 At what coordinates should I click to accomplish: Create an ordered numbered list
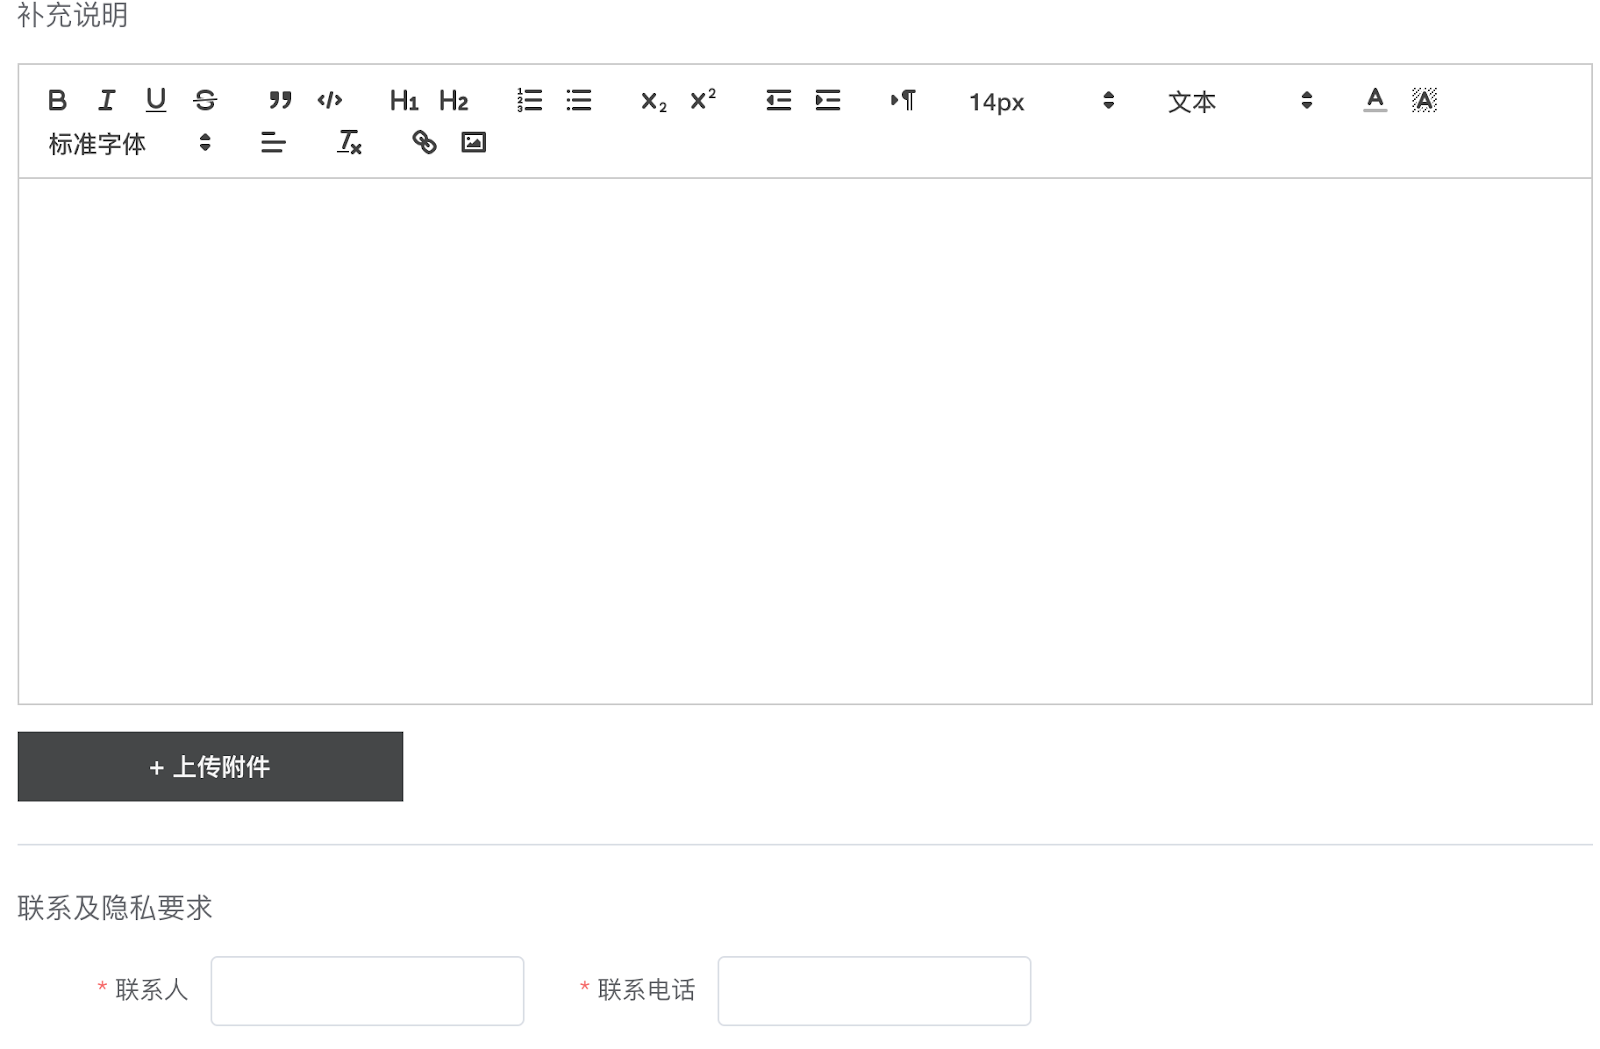(529, 100)
